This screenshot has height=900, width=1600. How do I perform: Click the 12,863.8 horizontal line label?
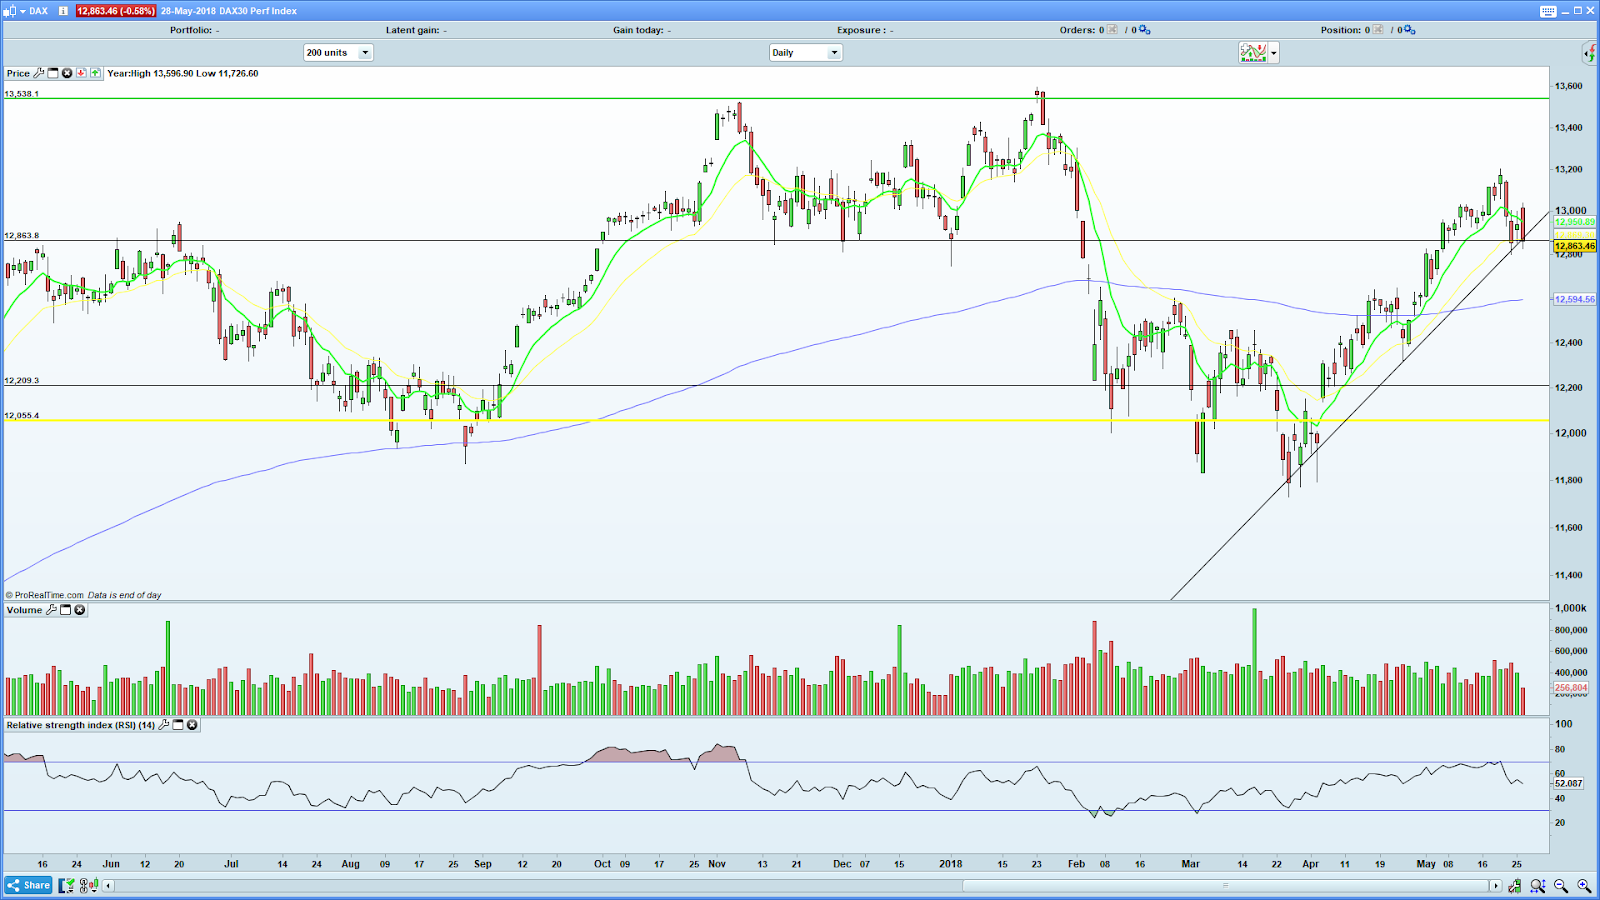(x=22, y=236)
